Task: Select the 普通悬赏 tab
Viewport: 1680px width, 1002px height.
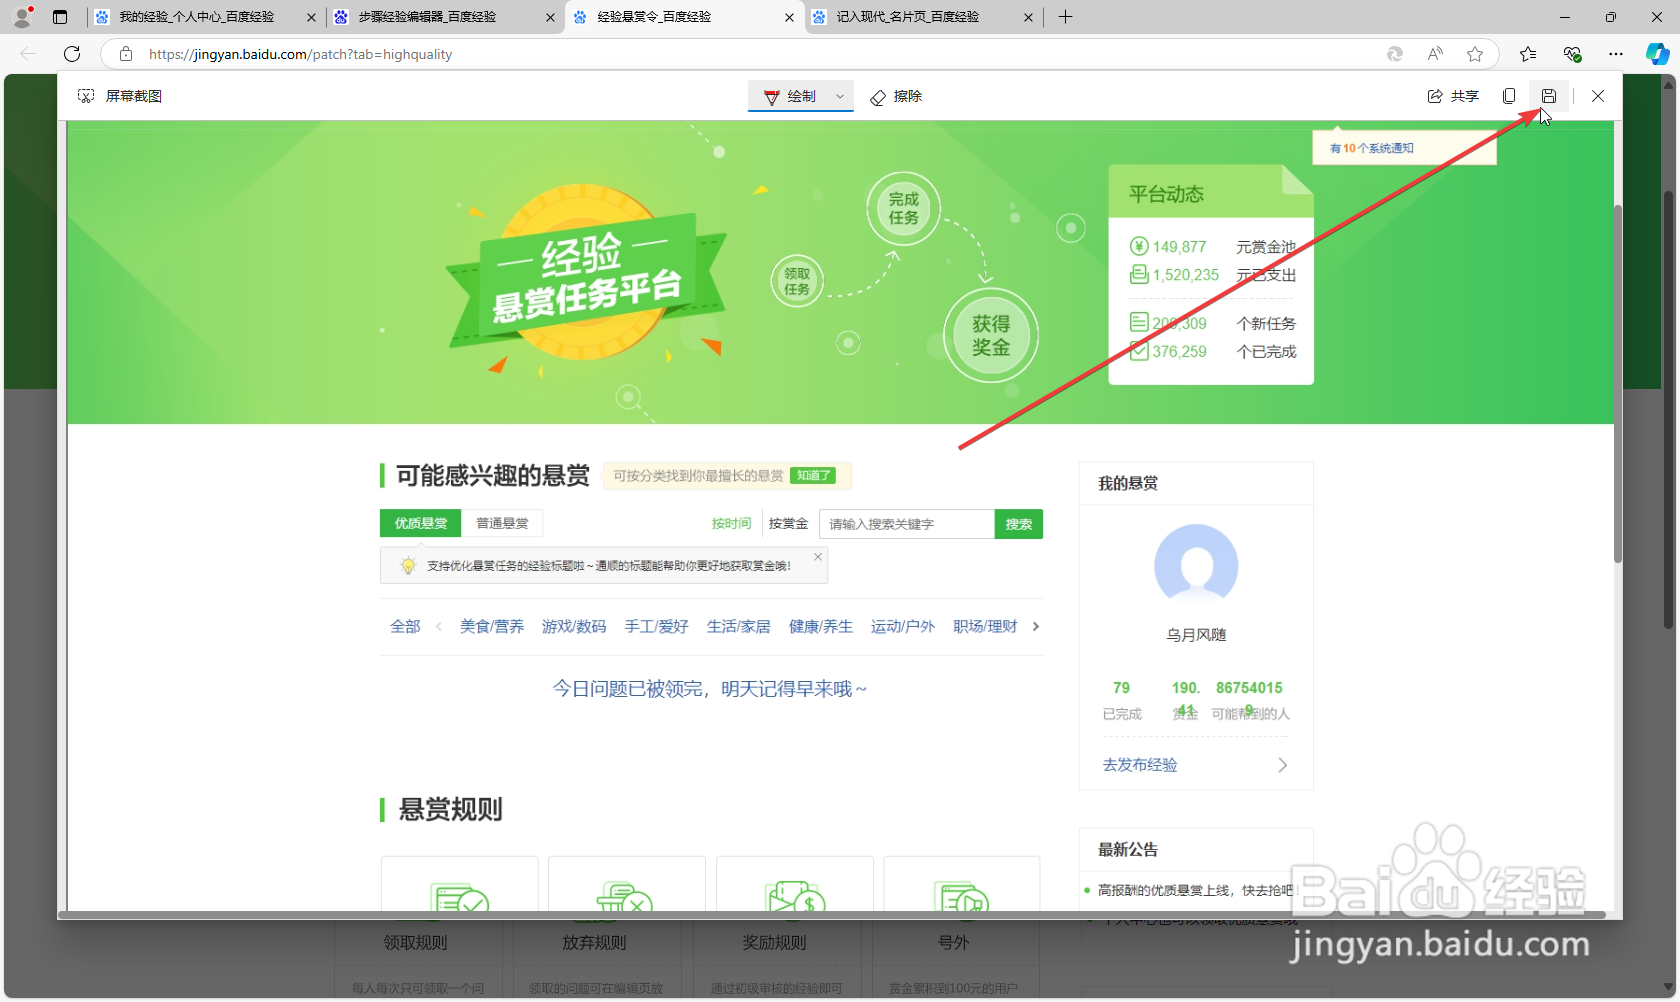Action: coord(502,523)
